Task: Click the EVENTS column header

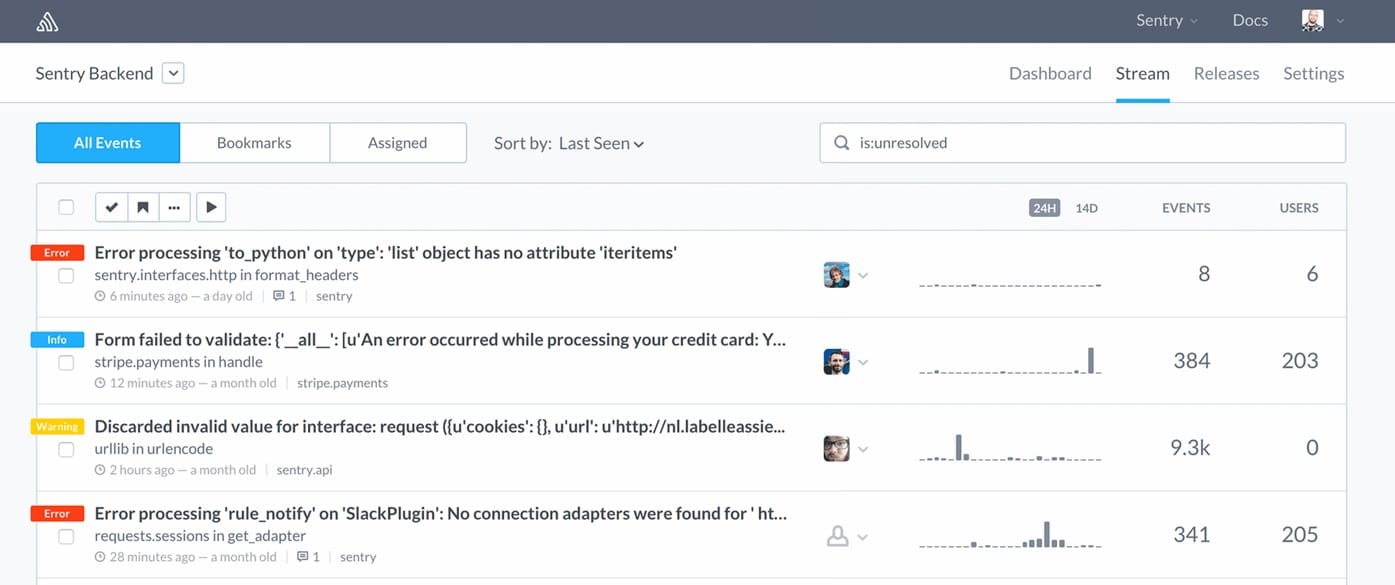Action: point(1186,208)
